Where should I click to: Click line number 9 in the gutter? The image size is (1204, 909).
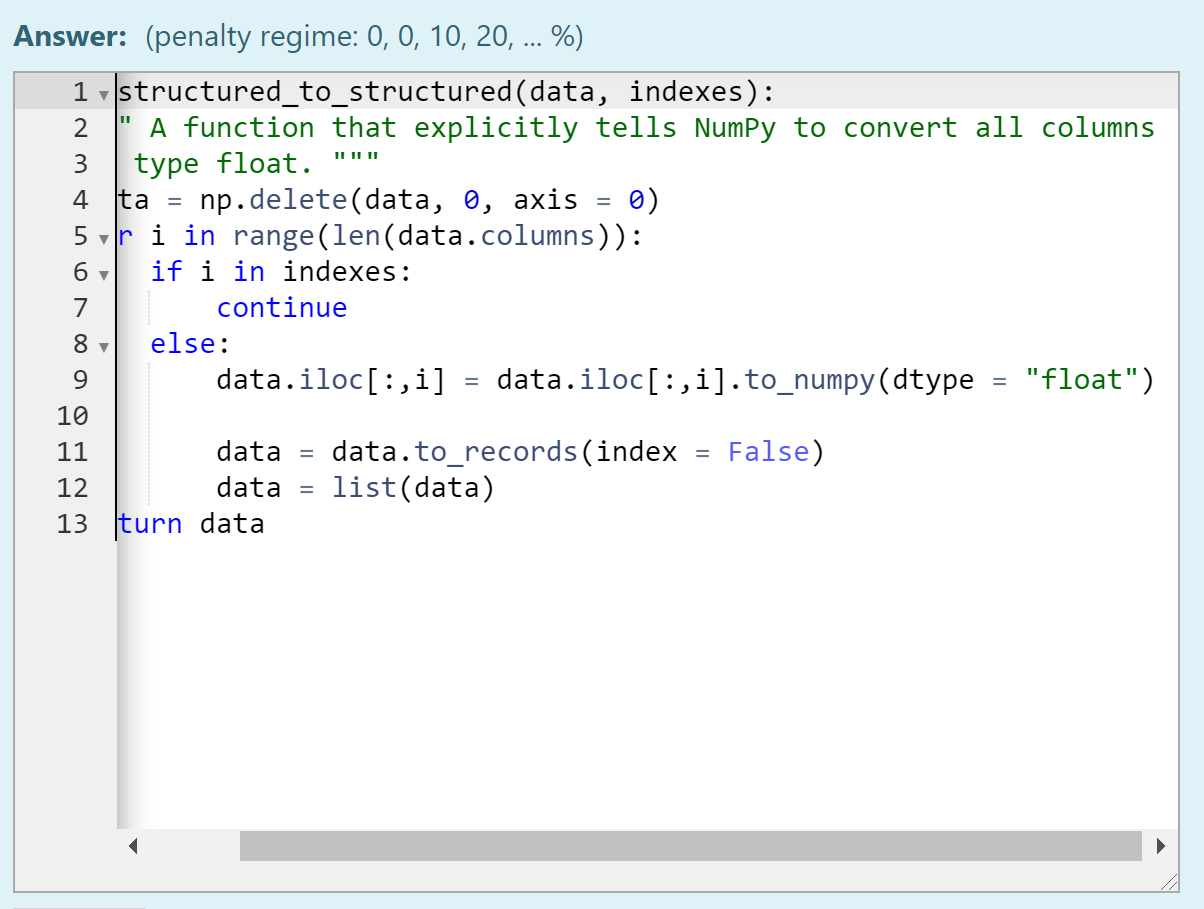[79, 380]
